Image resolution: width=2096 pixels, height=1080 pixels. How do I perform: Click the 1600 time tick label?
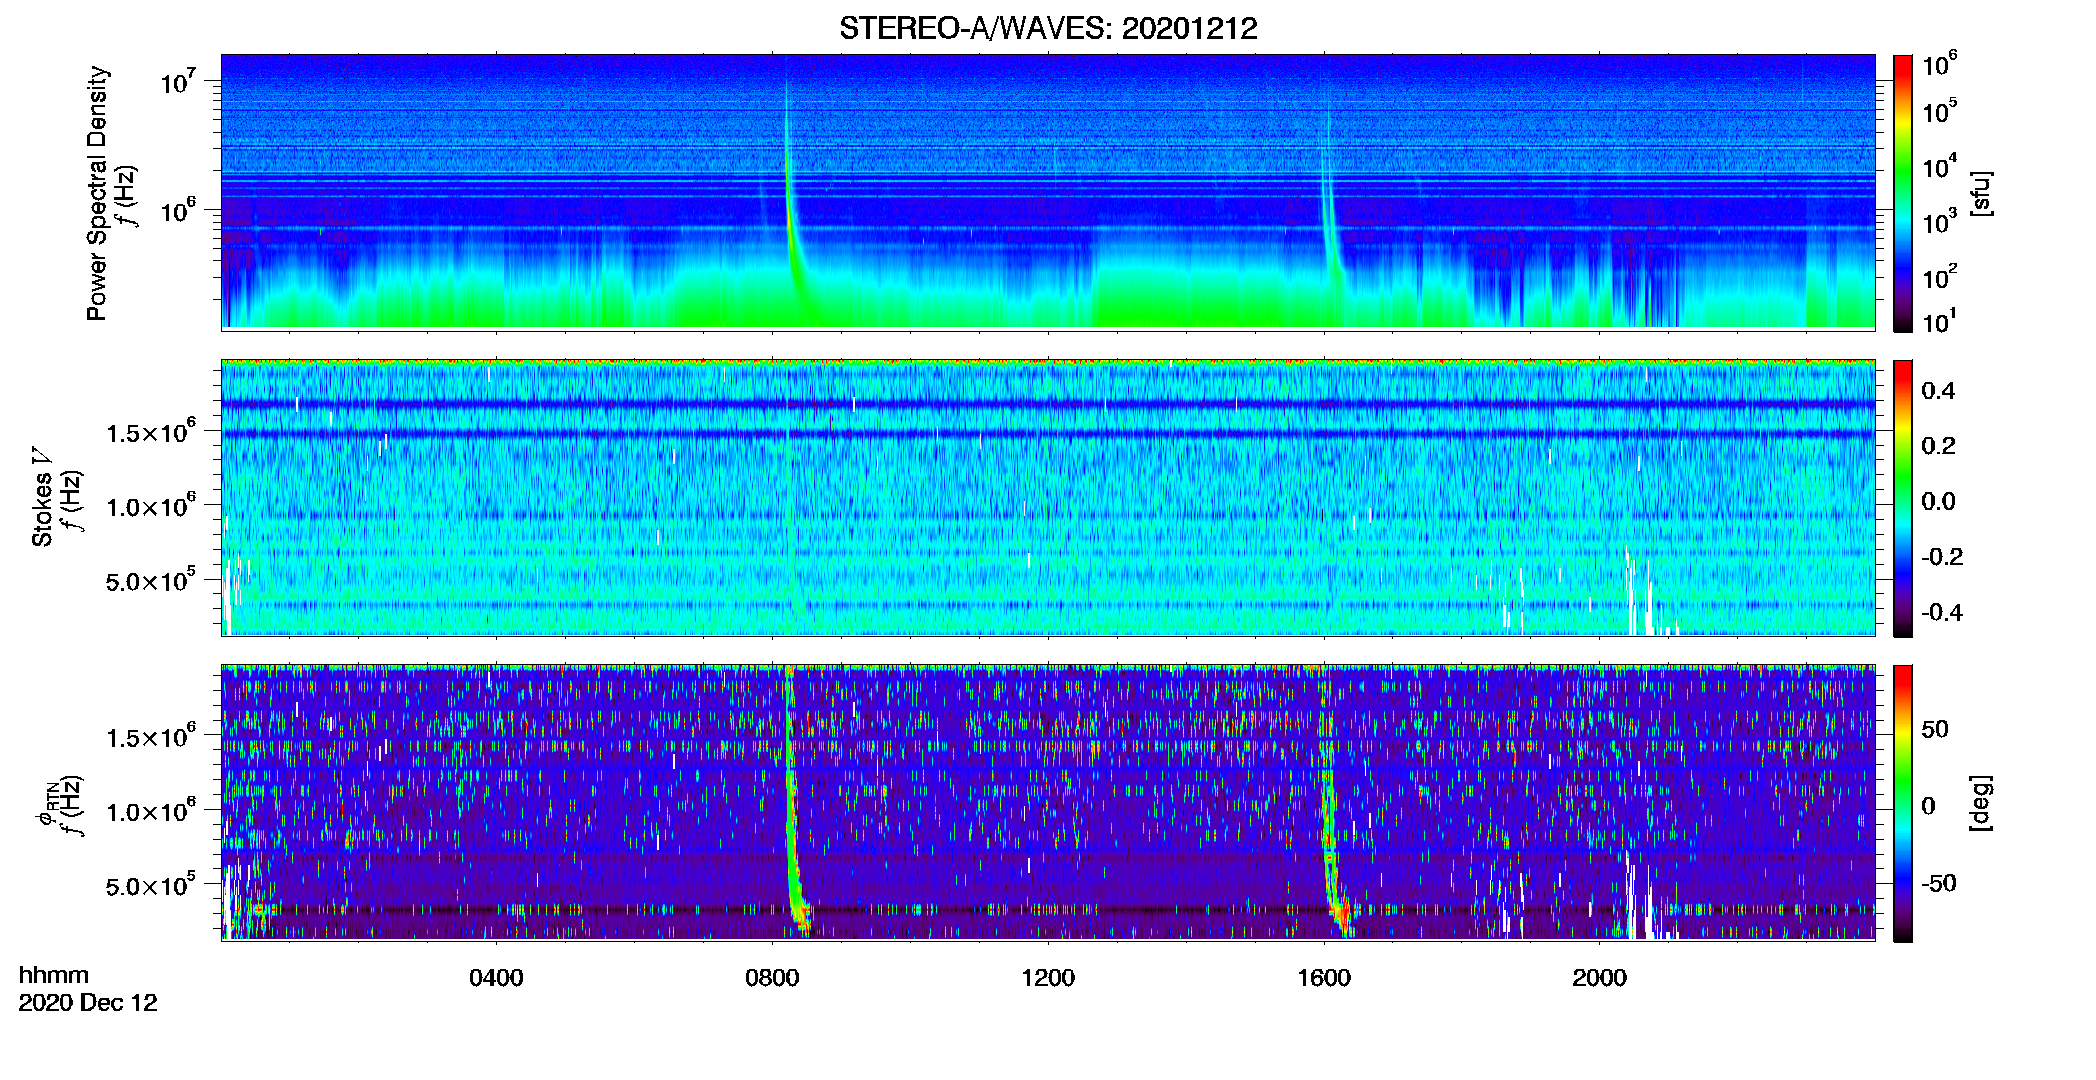coord(1324,977)
